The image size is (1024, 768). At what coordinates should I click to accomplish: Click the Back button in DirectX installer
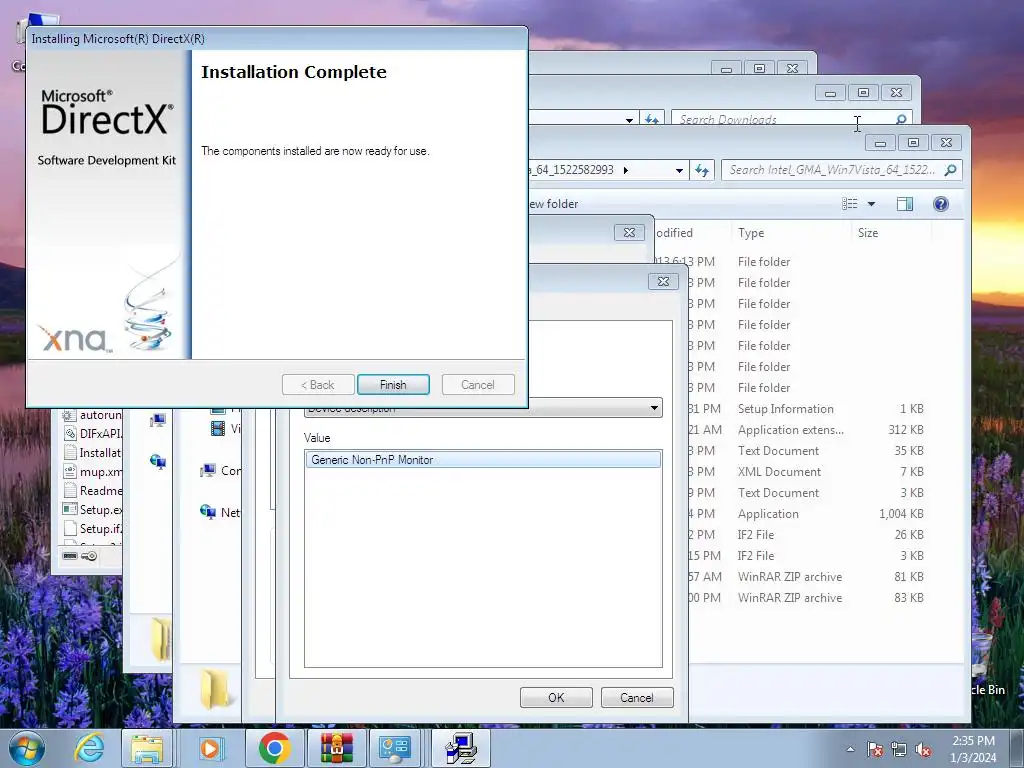click(x=318, y=385)
